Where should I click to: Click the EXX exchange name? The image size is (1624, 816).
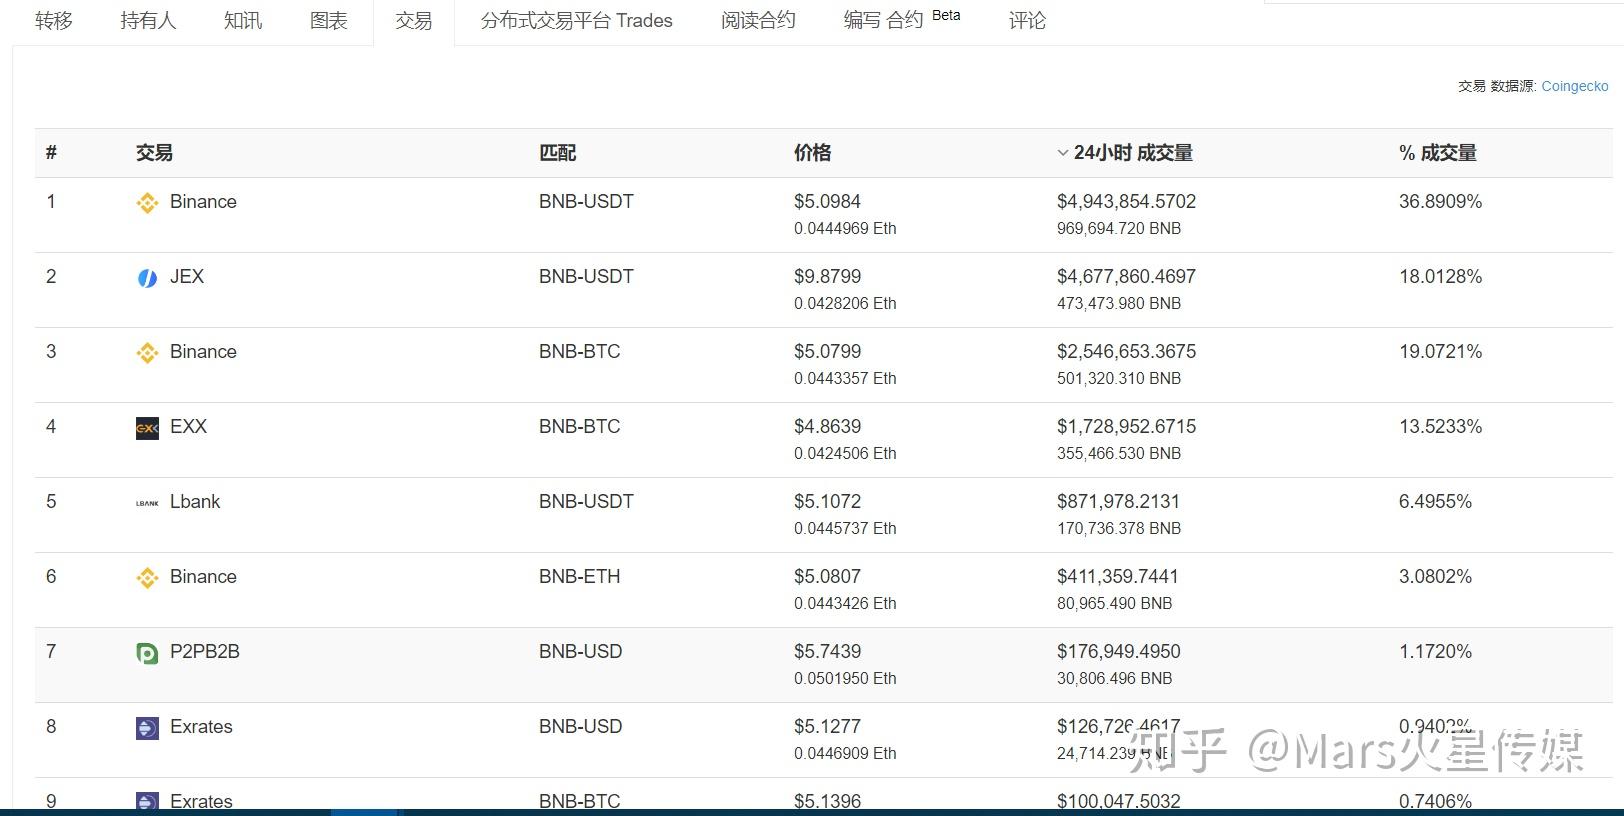[188, 427]
